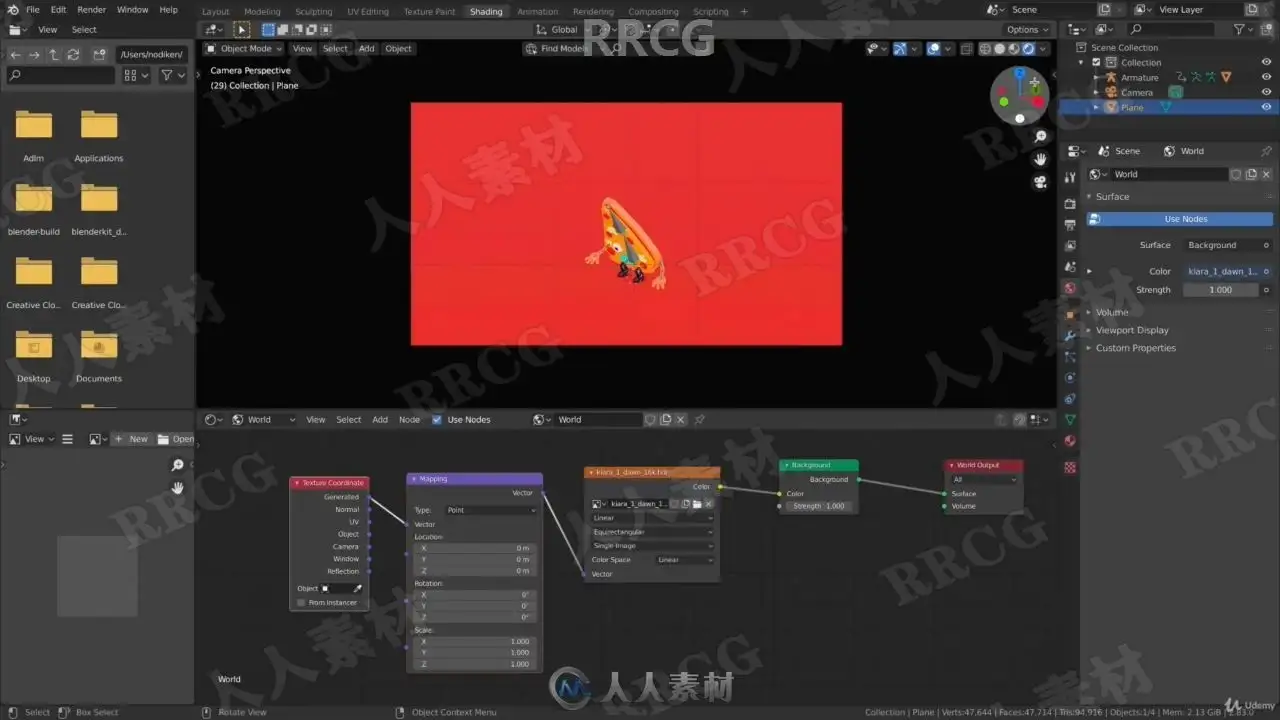
Task: Open the World properties tab
Action: point(1070,289)
